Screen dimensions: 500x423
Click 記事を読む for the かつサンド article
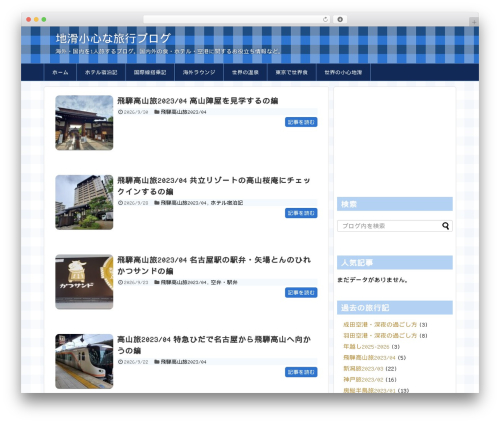(301, 293)
